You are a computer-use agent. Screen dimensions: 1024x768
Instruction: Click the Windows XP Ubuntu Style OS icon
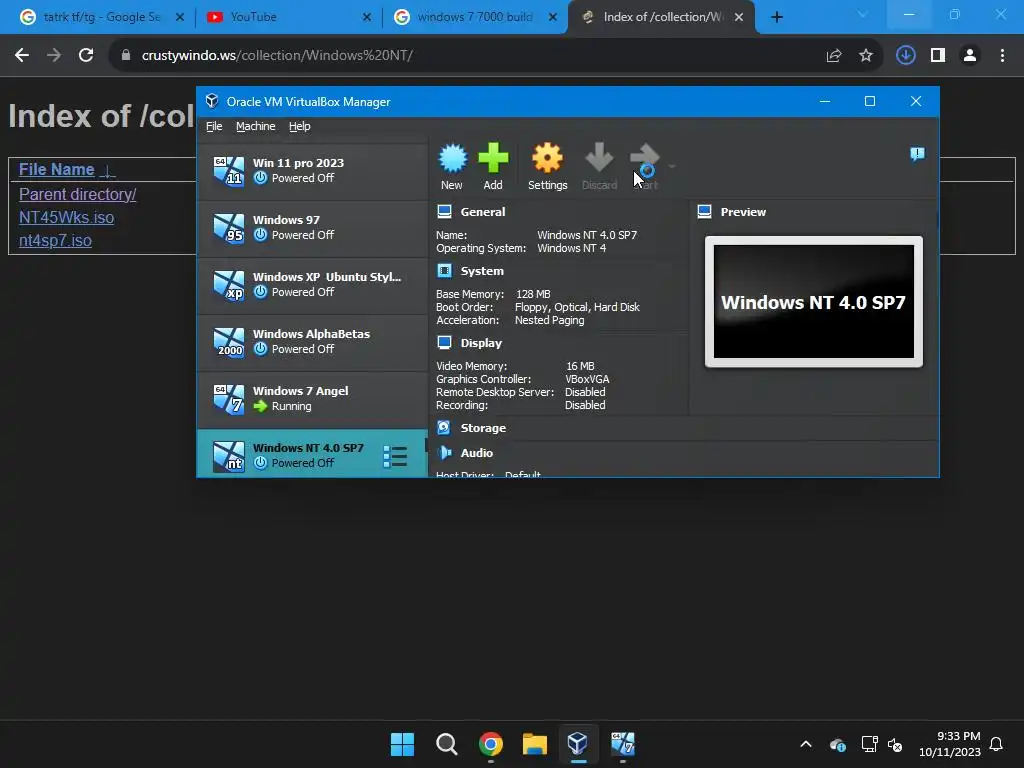(229, 285)
